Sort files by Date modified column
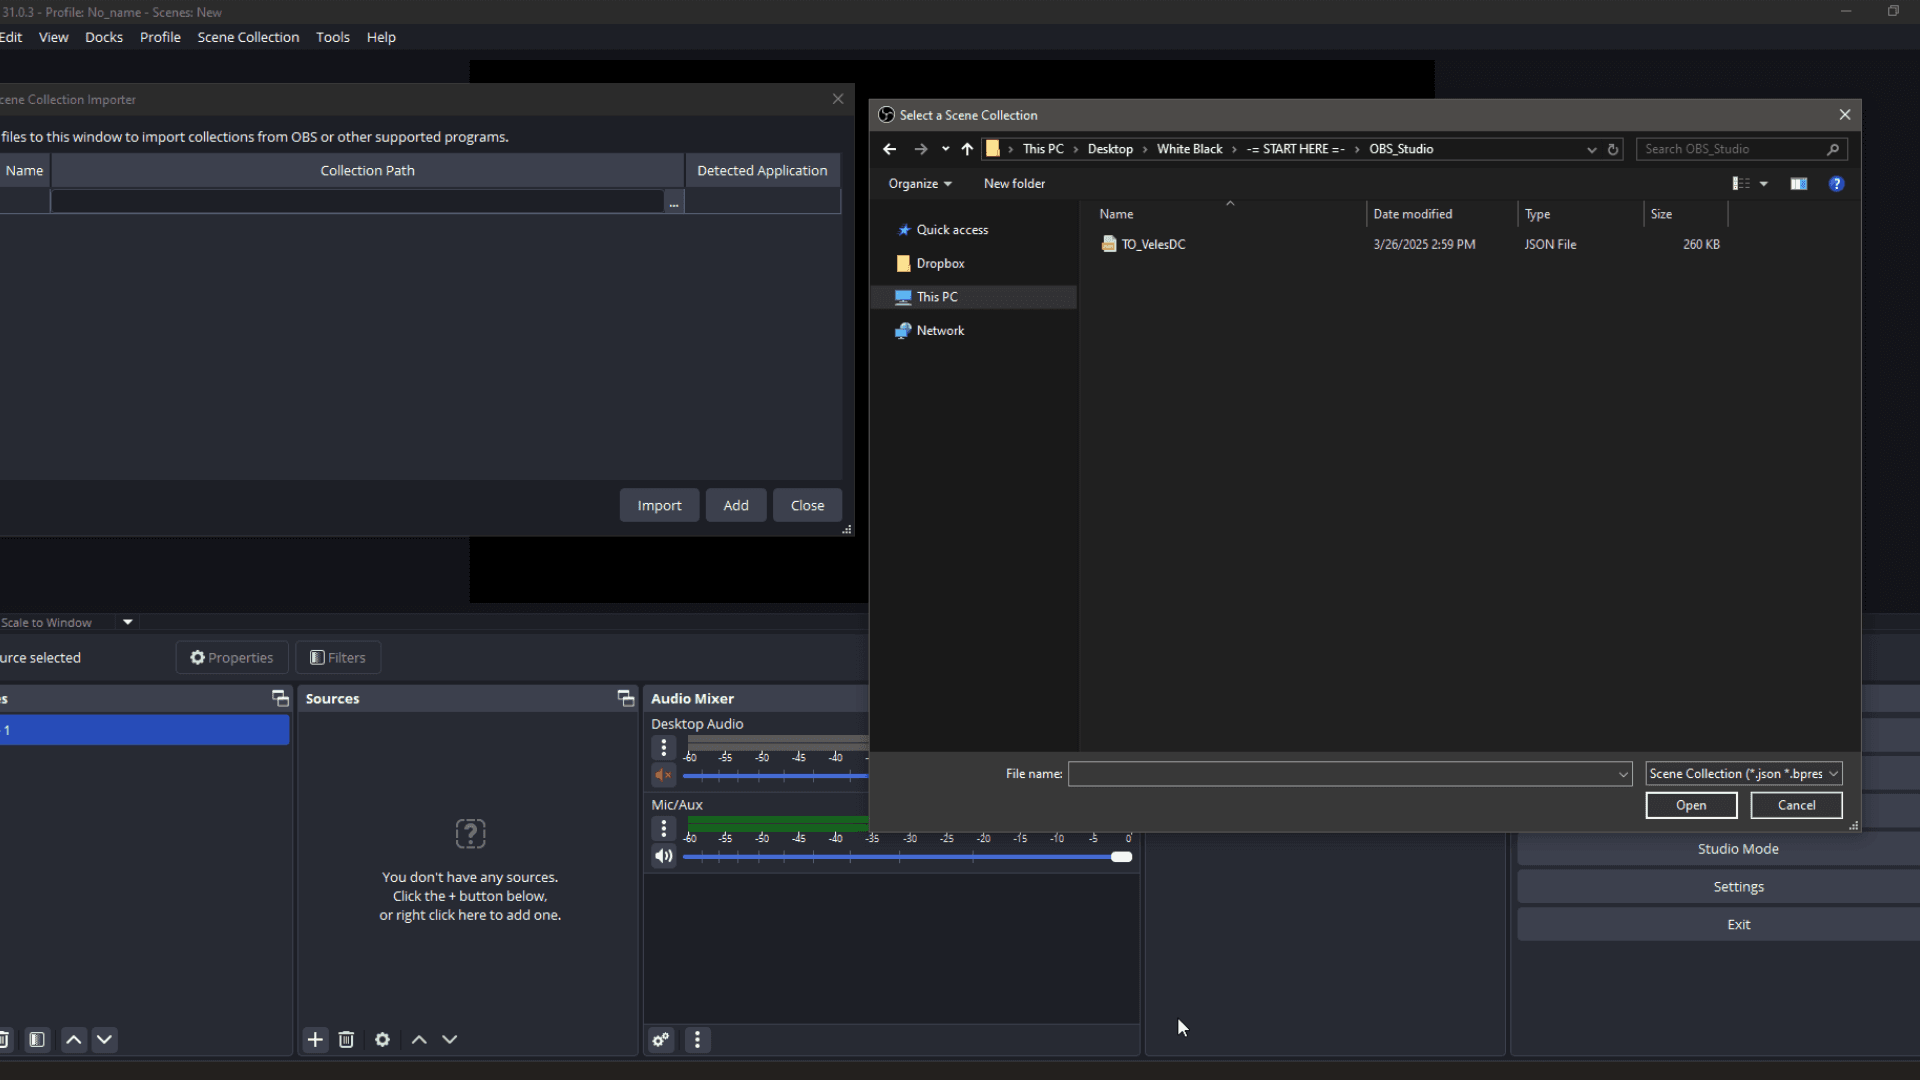This screenshot has width=1920, height=1080. pos(1441,214)
